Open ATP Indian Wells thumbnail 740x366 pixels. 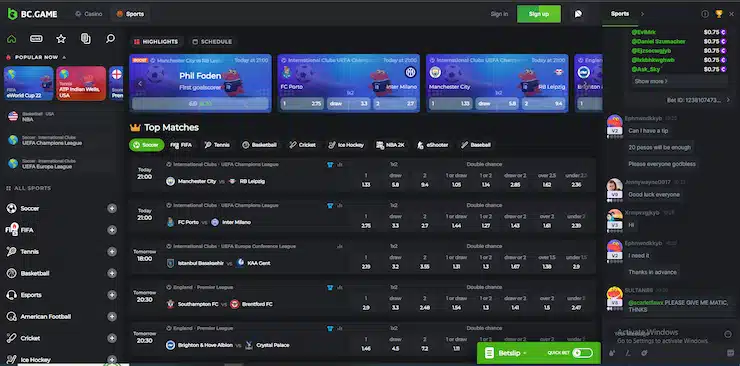(81, 83)
